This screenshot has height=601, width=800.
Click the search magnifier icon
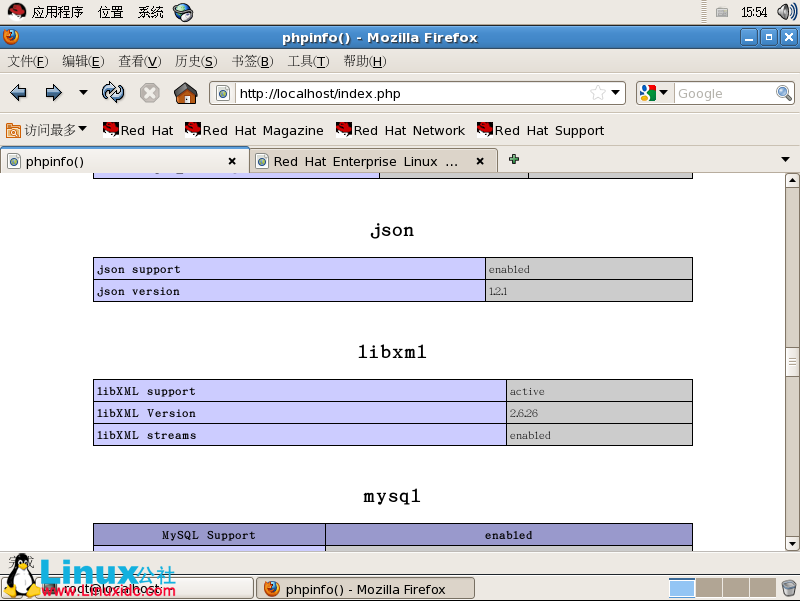point(784,93)
